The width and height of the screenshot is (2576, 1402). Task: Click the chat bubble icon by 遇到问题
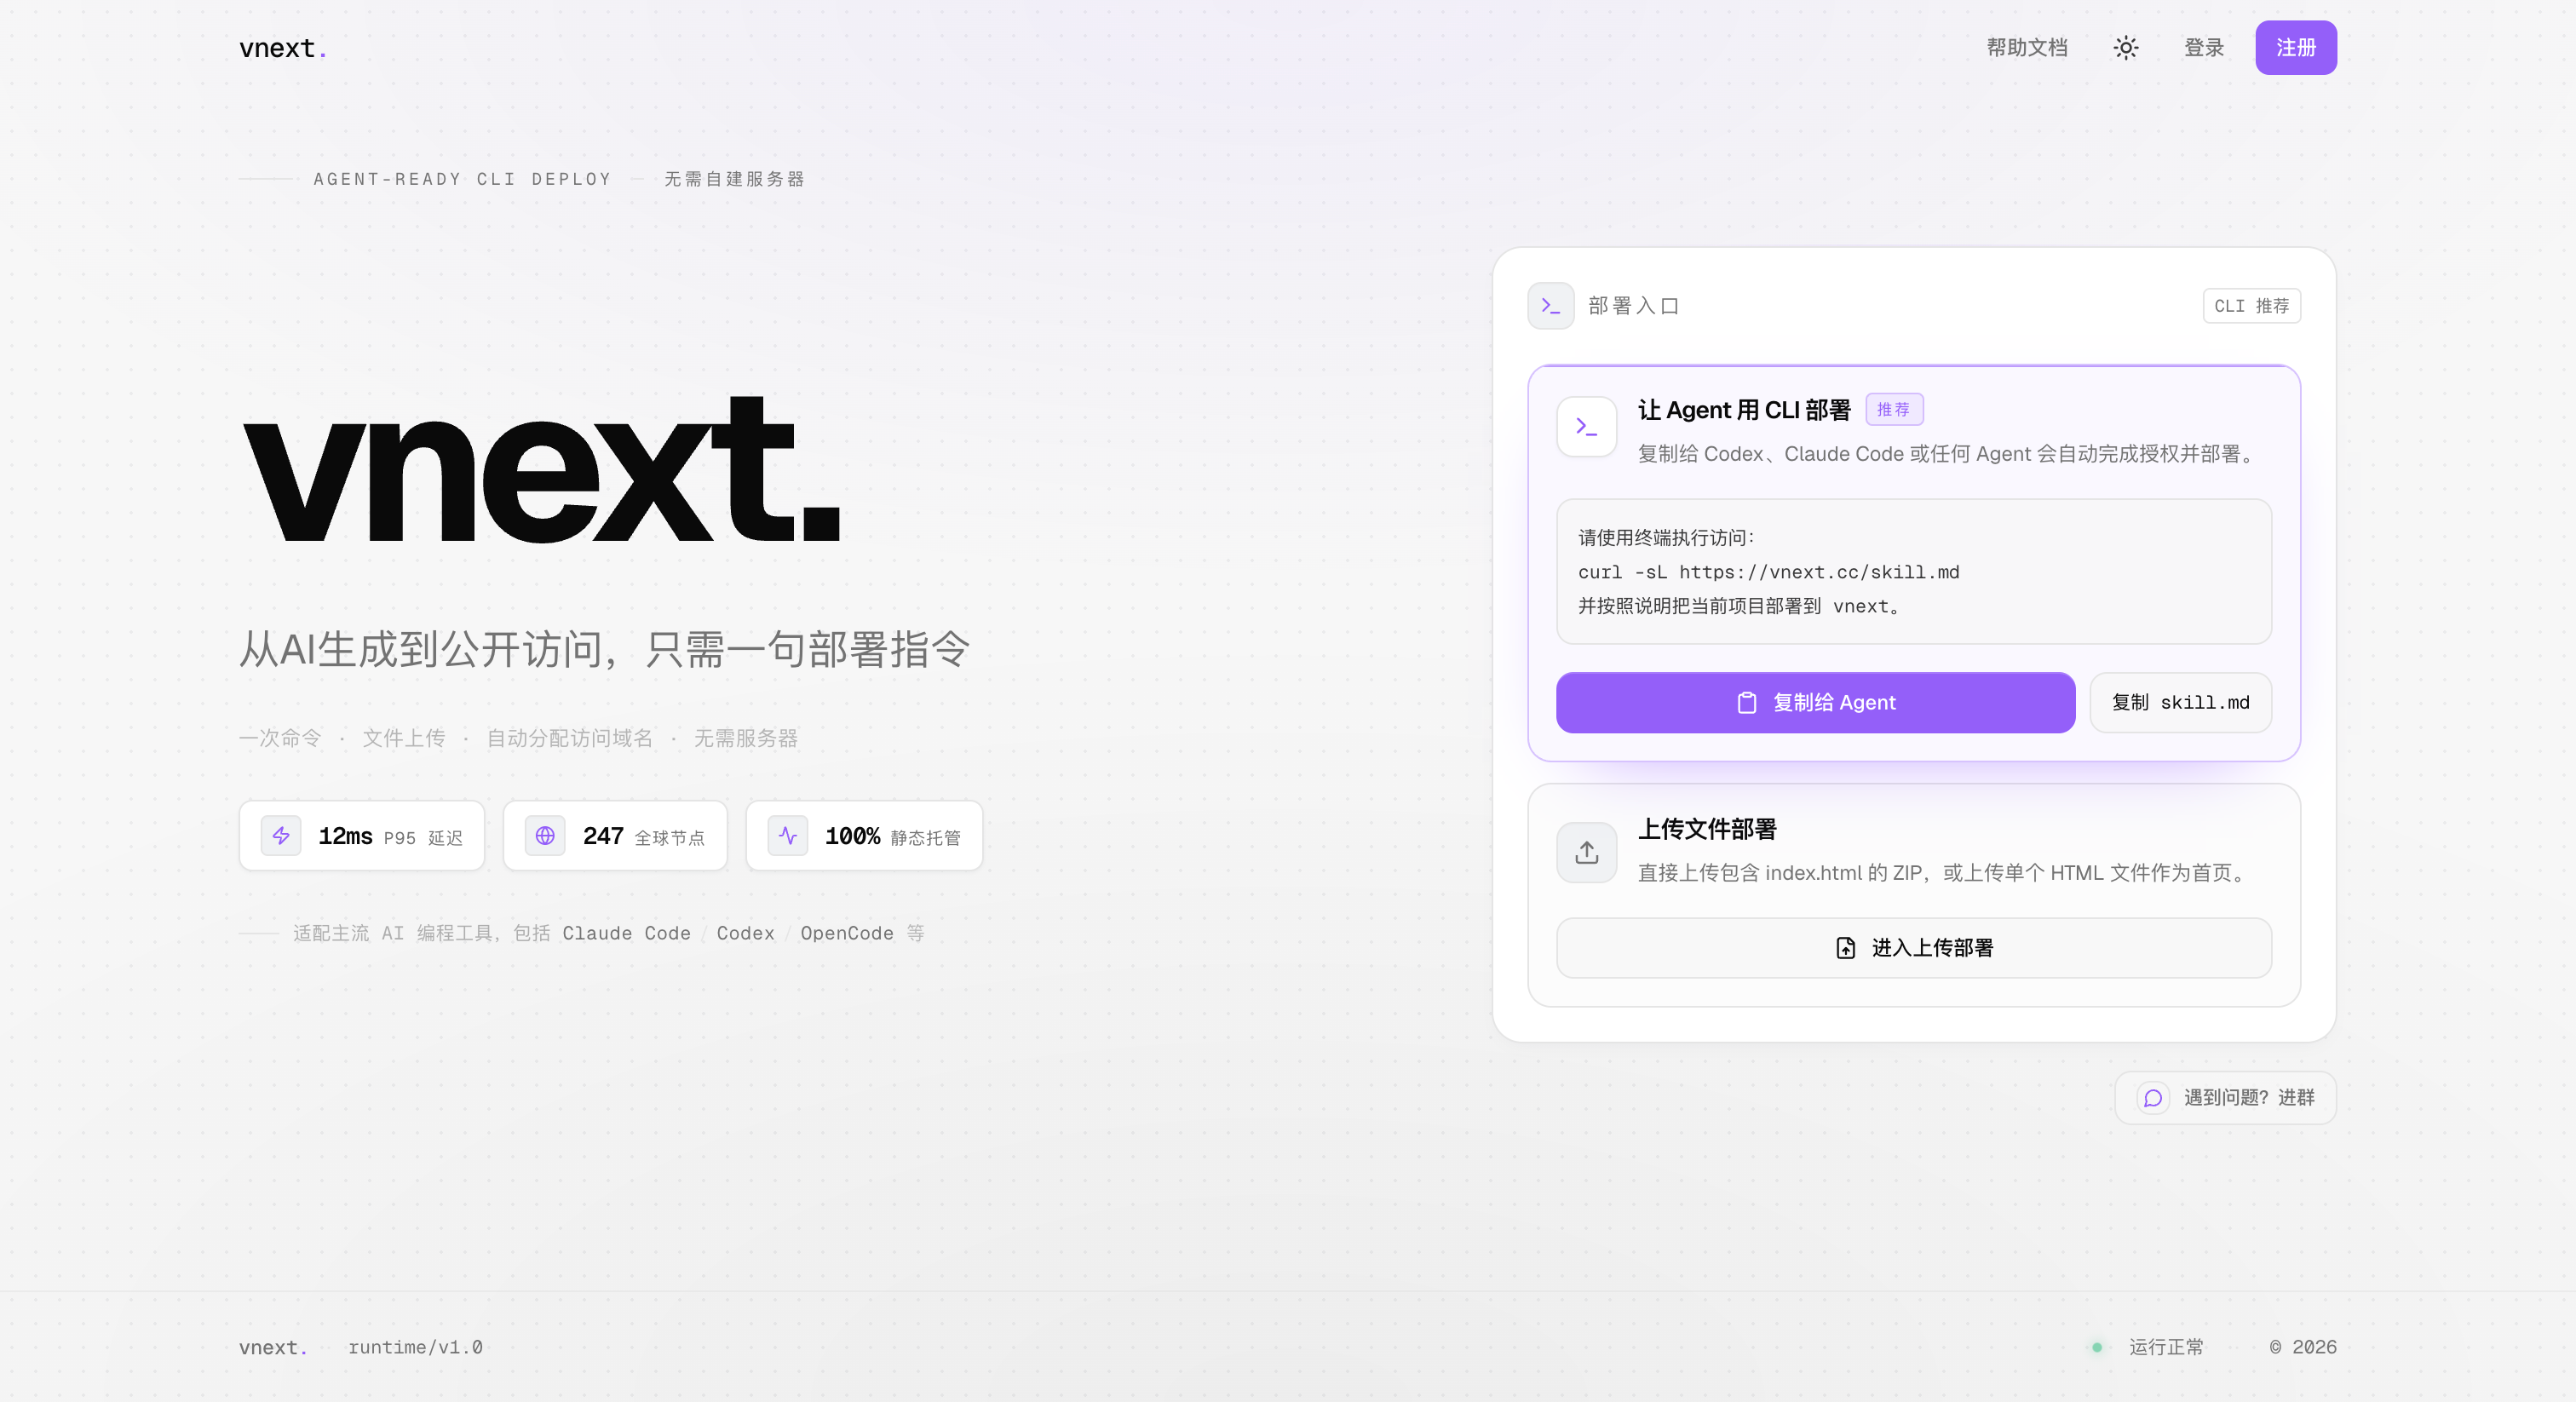coord(2153,1098)
